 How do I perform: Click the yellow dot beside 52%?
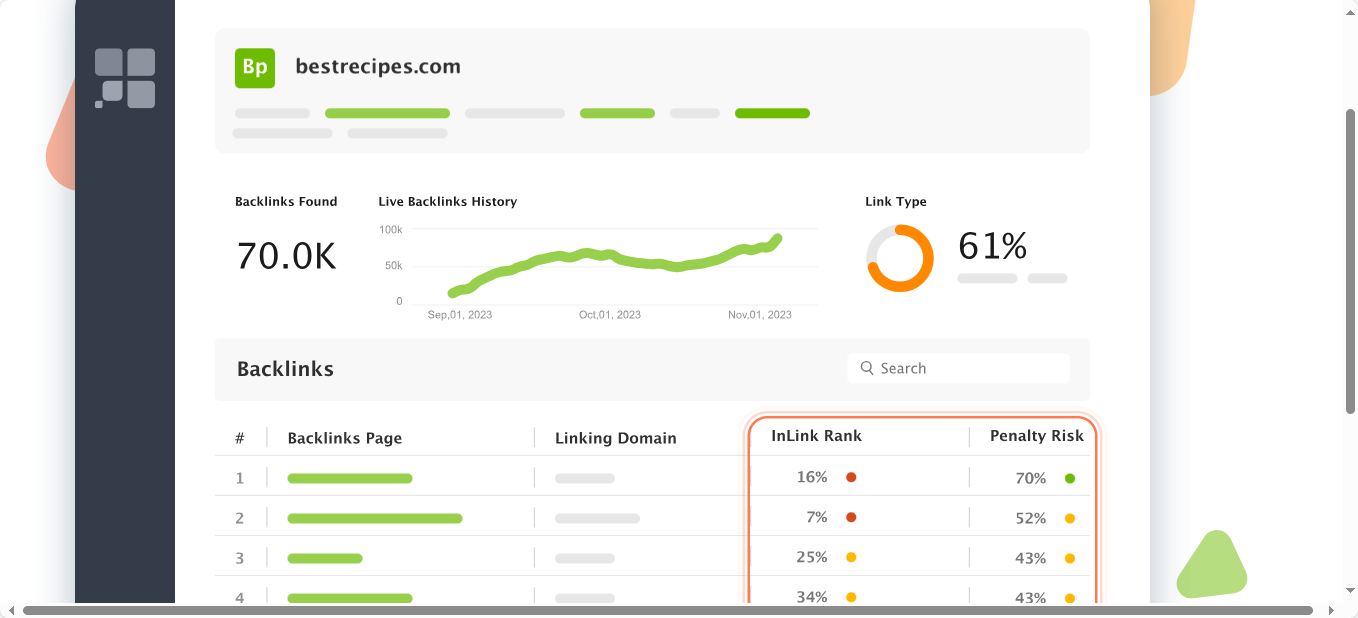[x=1070, y=518]
